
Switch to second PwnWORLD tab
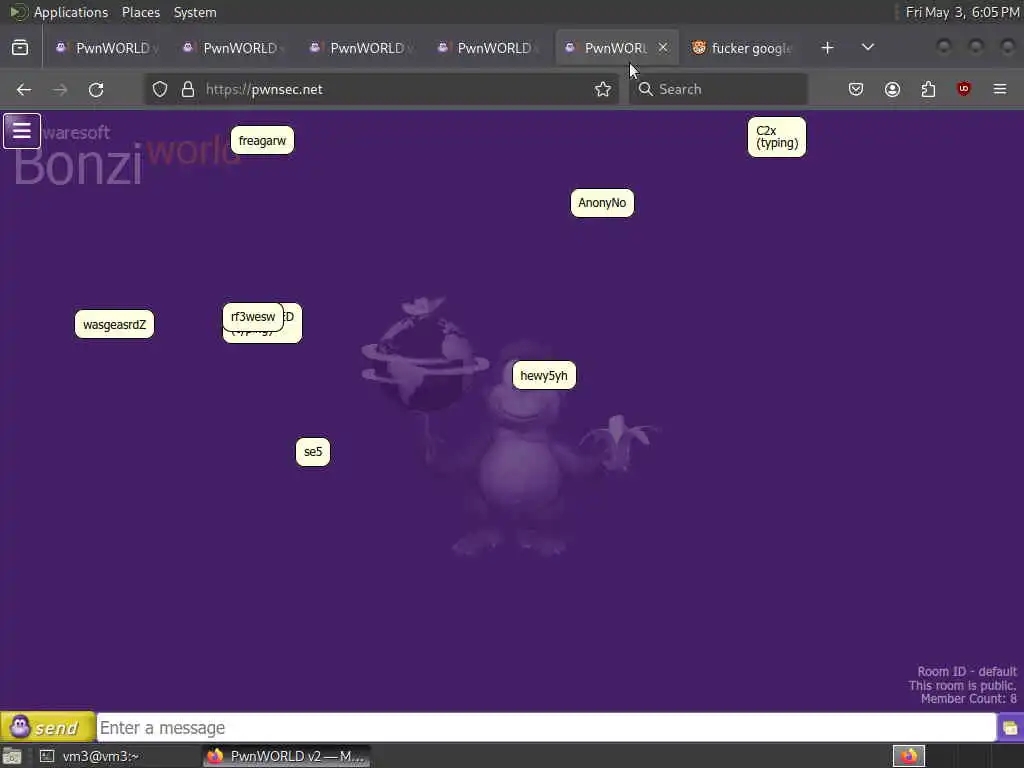(233, 48)
